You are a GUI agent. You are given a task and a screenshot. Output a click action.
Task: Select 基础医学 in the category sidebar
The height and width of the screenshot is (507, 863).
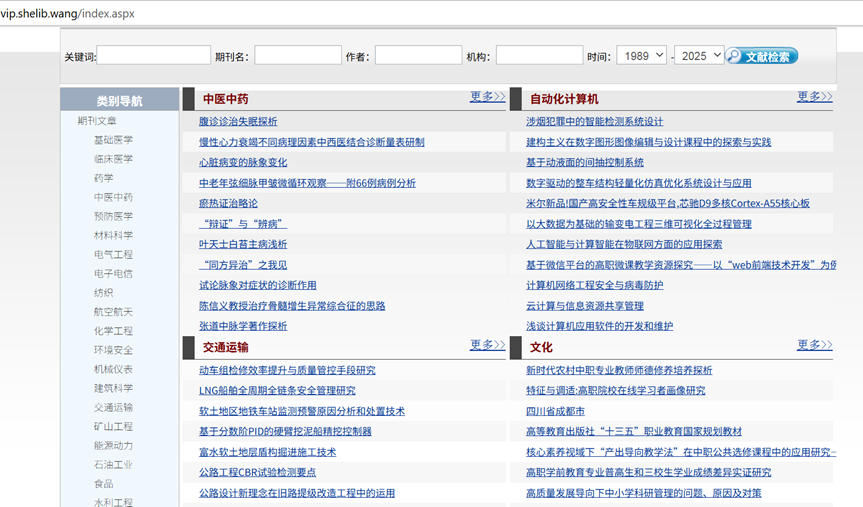(x=113, y=140)
